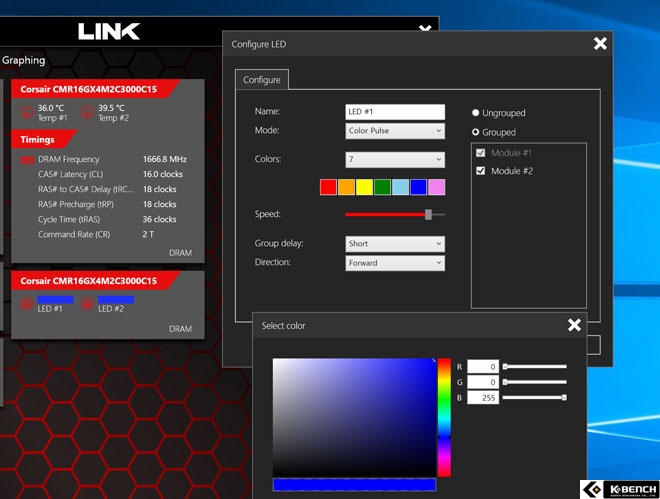This screenshot has width=660, height=499.
Task: Switch to the Configure tab
Action: (x=262, y=80)
